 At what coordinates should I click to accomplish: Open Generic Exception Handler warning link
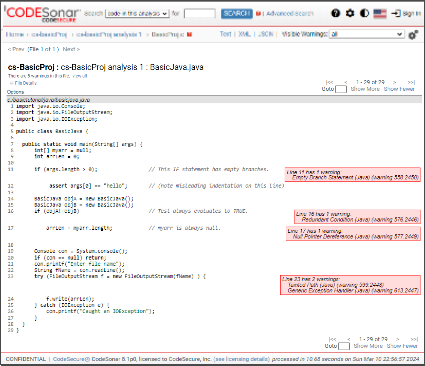pyautogui.click(x=353, y=291)
